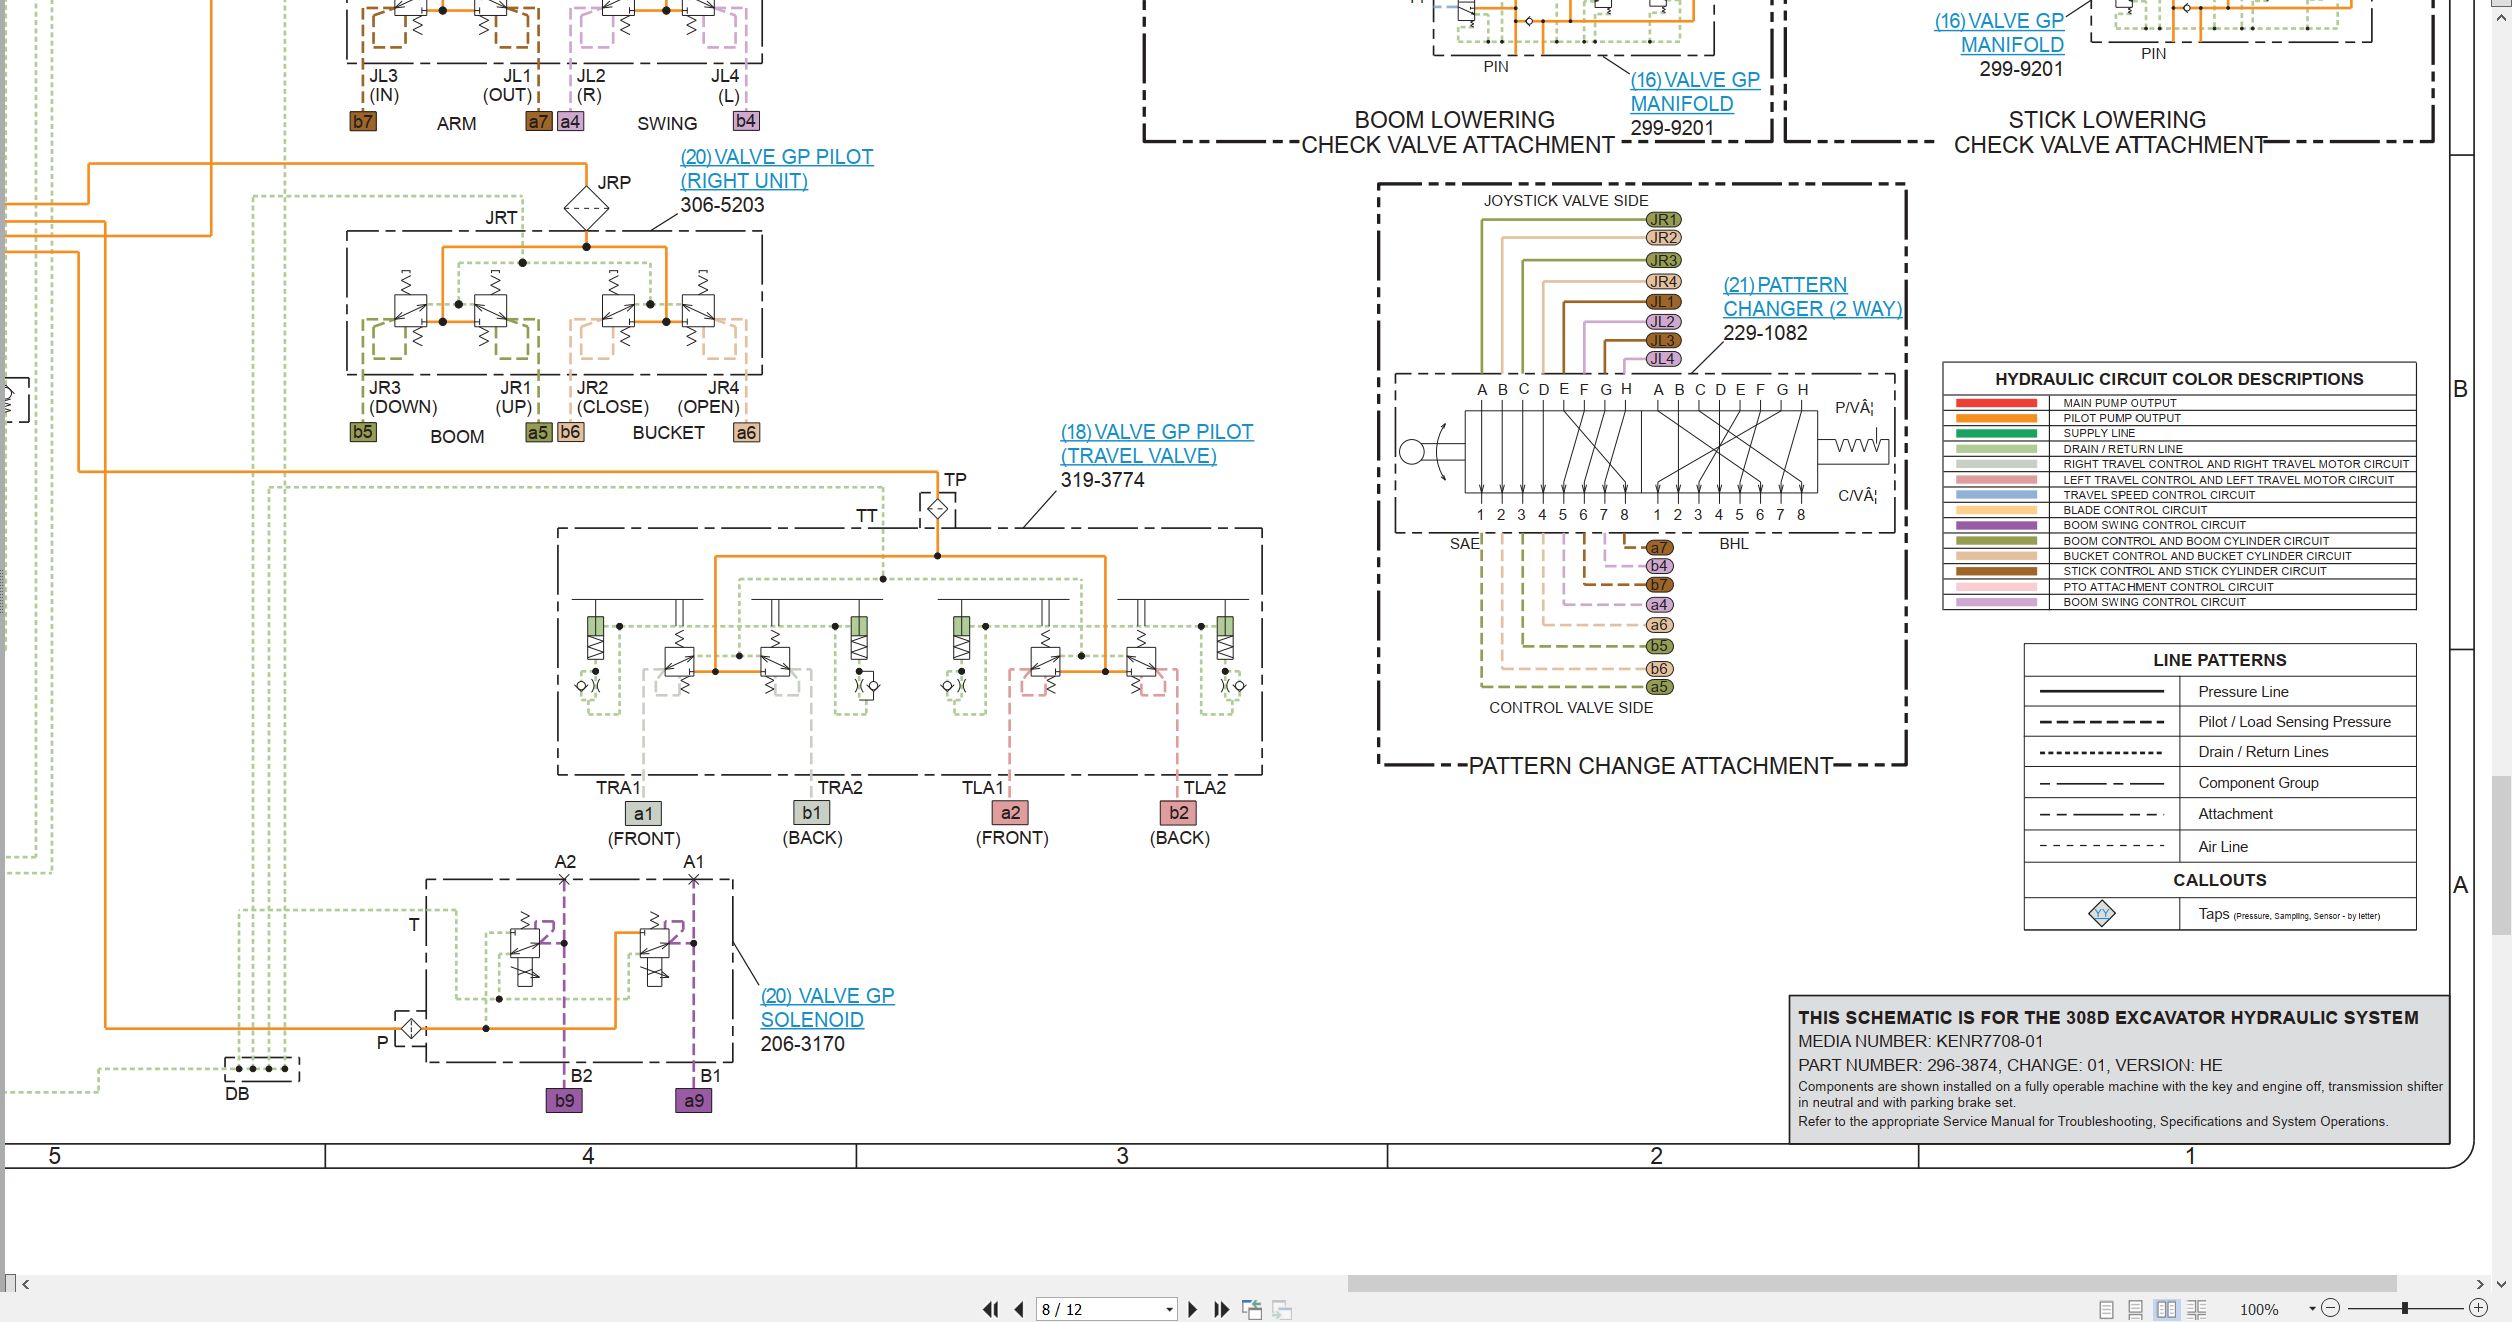Click the 100% zoom value
The height and width of the screenshot is (1322, 2512).
point(2259,1309)
